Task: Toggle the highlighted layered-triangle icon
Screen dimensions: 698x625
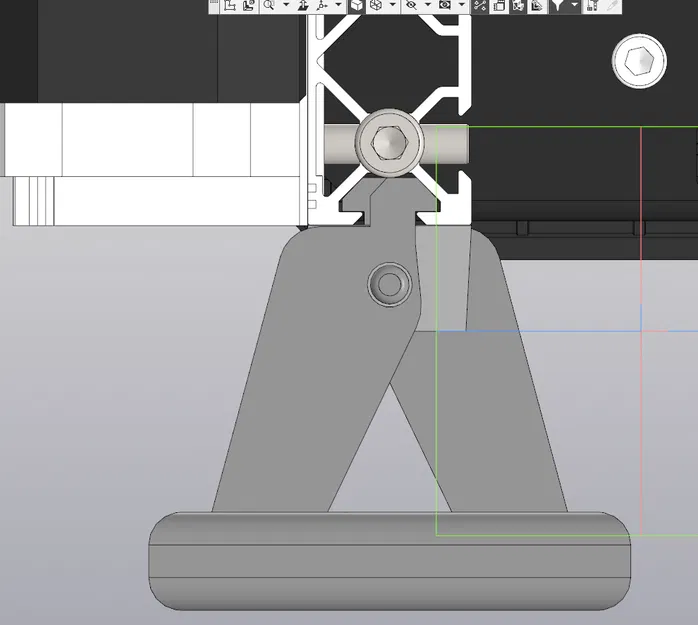Action: point(538,5)
